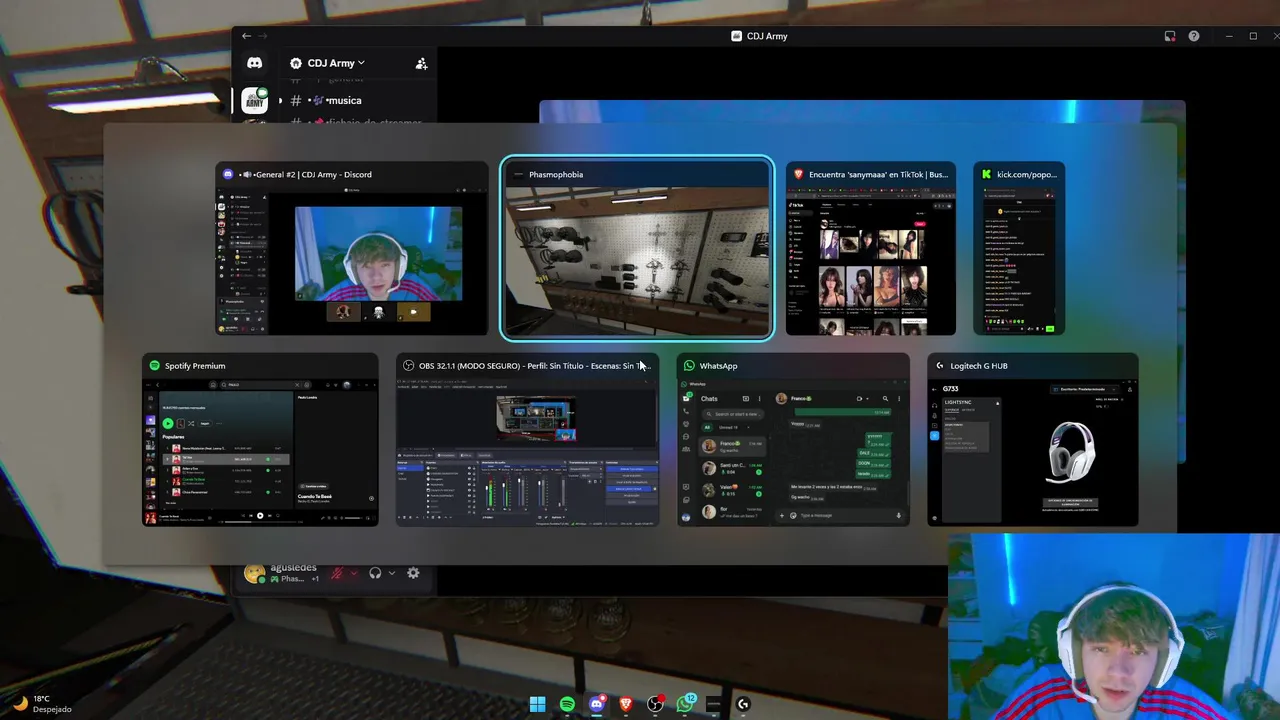
Task: Maximize the CDJ Army Discord window
Action: 1253,36
